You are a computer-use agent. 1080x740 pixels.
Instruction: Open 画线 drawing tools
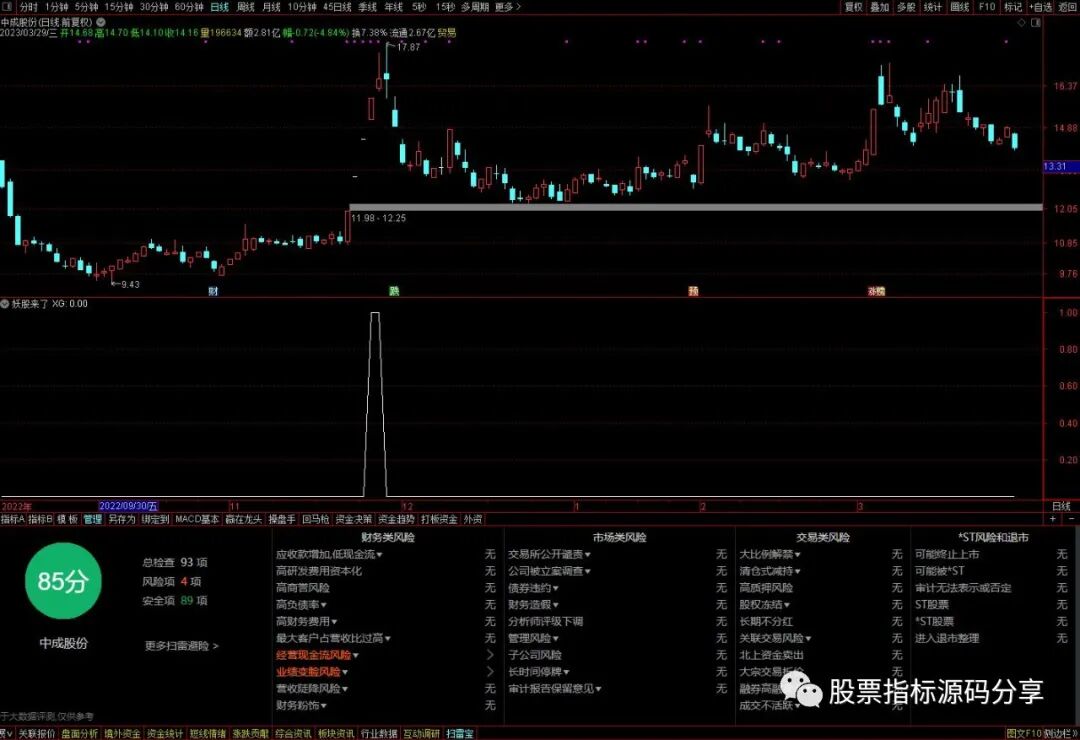(x=959, y=7)
